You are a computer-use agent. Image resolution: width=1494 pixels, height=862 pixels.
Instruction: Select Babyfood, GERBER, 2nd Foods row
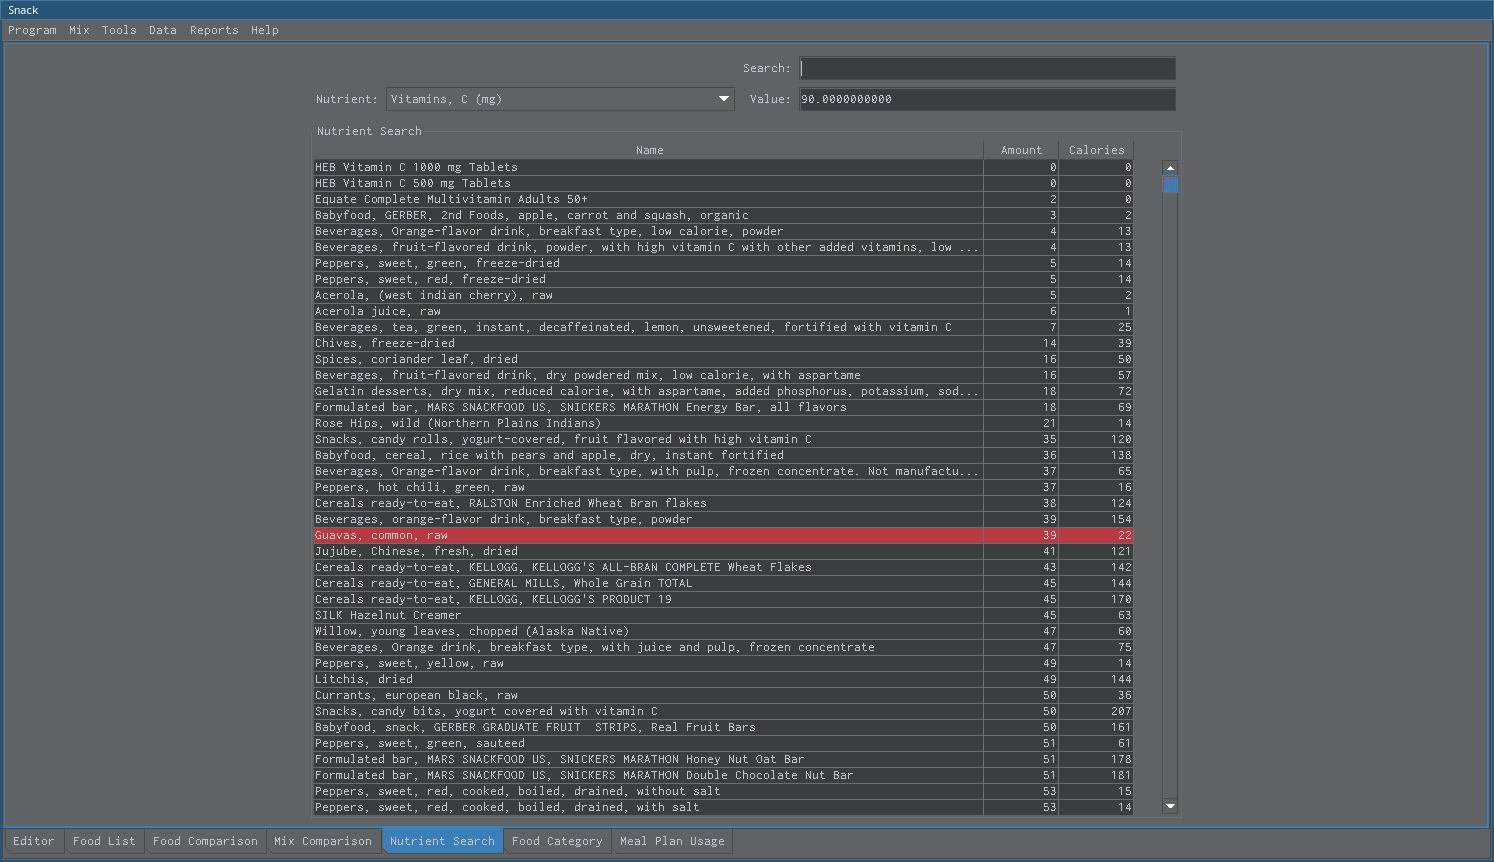(x=723, y=215)
